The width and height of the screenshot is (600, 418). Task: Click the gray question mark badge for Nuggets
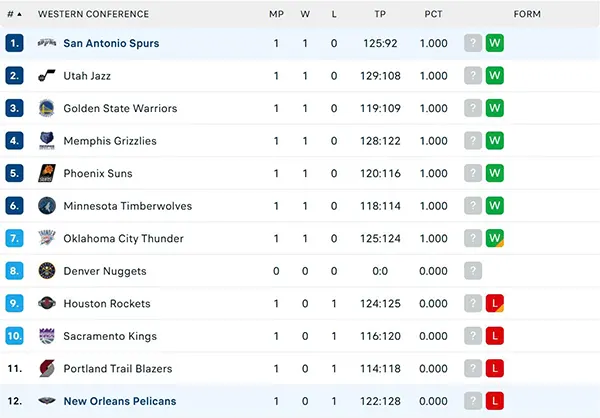(x=473, y=271)
